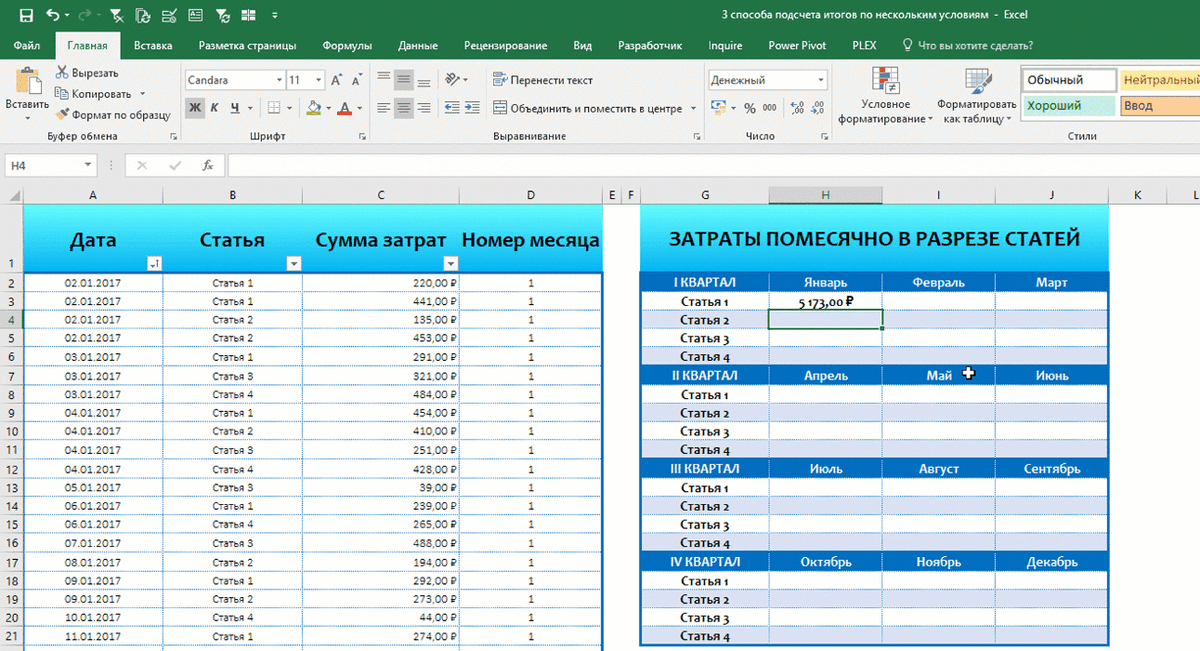Switch to the Вставка ribbon tab
Viewport: 1200px width, 651px height.
[x=153, y=45]
